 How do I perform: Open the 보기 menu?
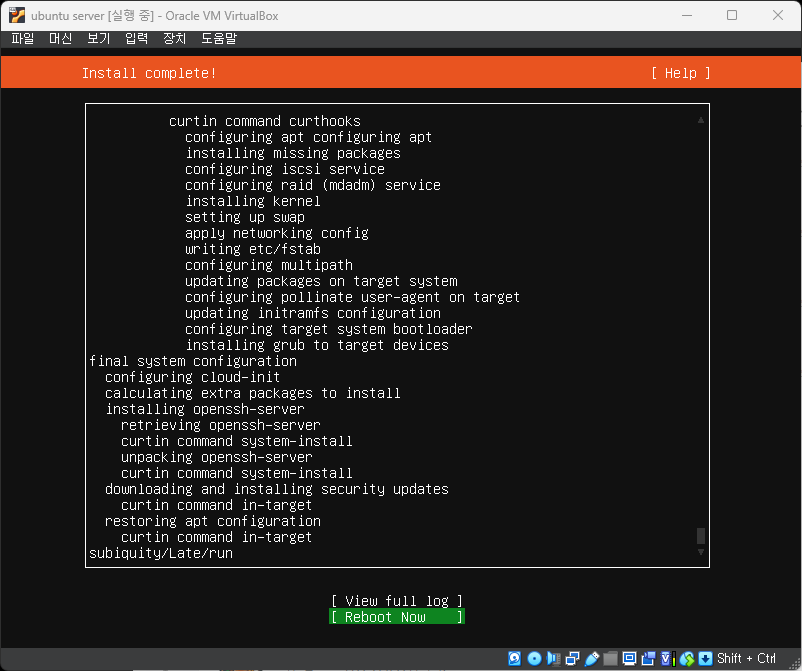pos(98,38)
